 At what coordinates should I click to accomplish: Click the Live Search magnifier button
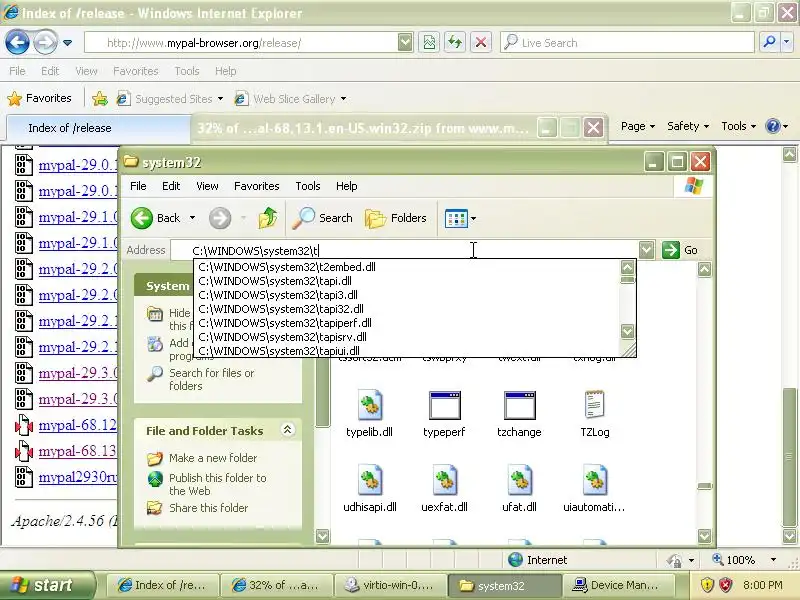click(769, 42)
